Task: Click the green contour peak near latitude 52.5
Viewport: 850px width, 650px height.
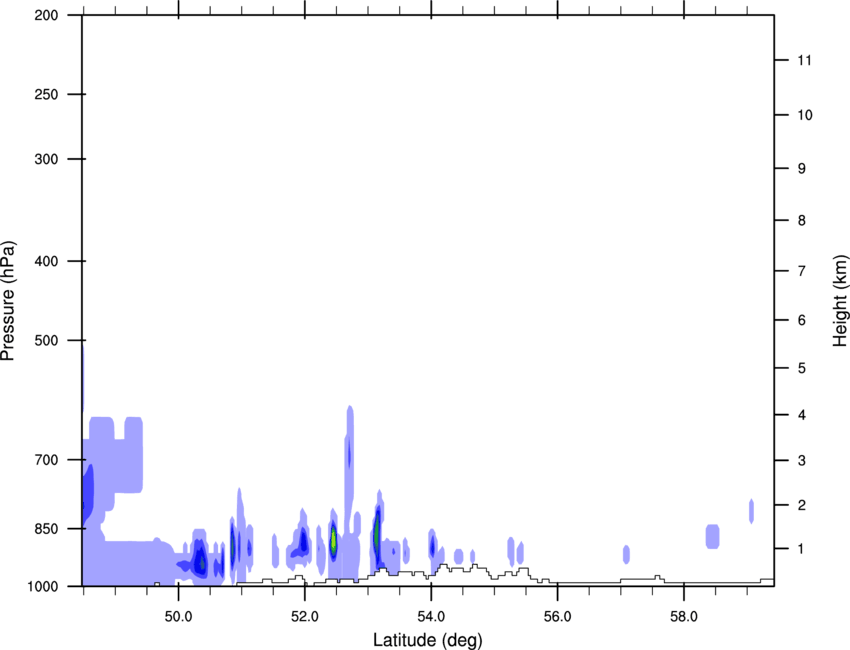Action: (x=334, y=539)
